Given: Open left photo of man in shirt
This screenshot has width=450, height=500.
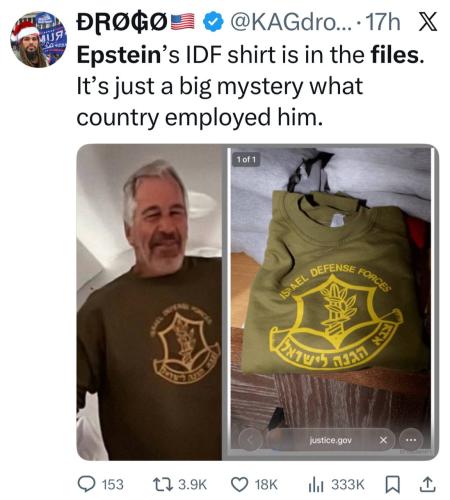Looking at the screenshot, I should coord(149,302).
